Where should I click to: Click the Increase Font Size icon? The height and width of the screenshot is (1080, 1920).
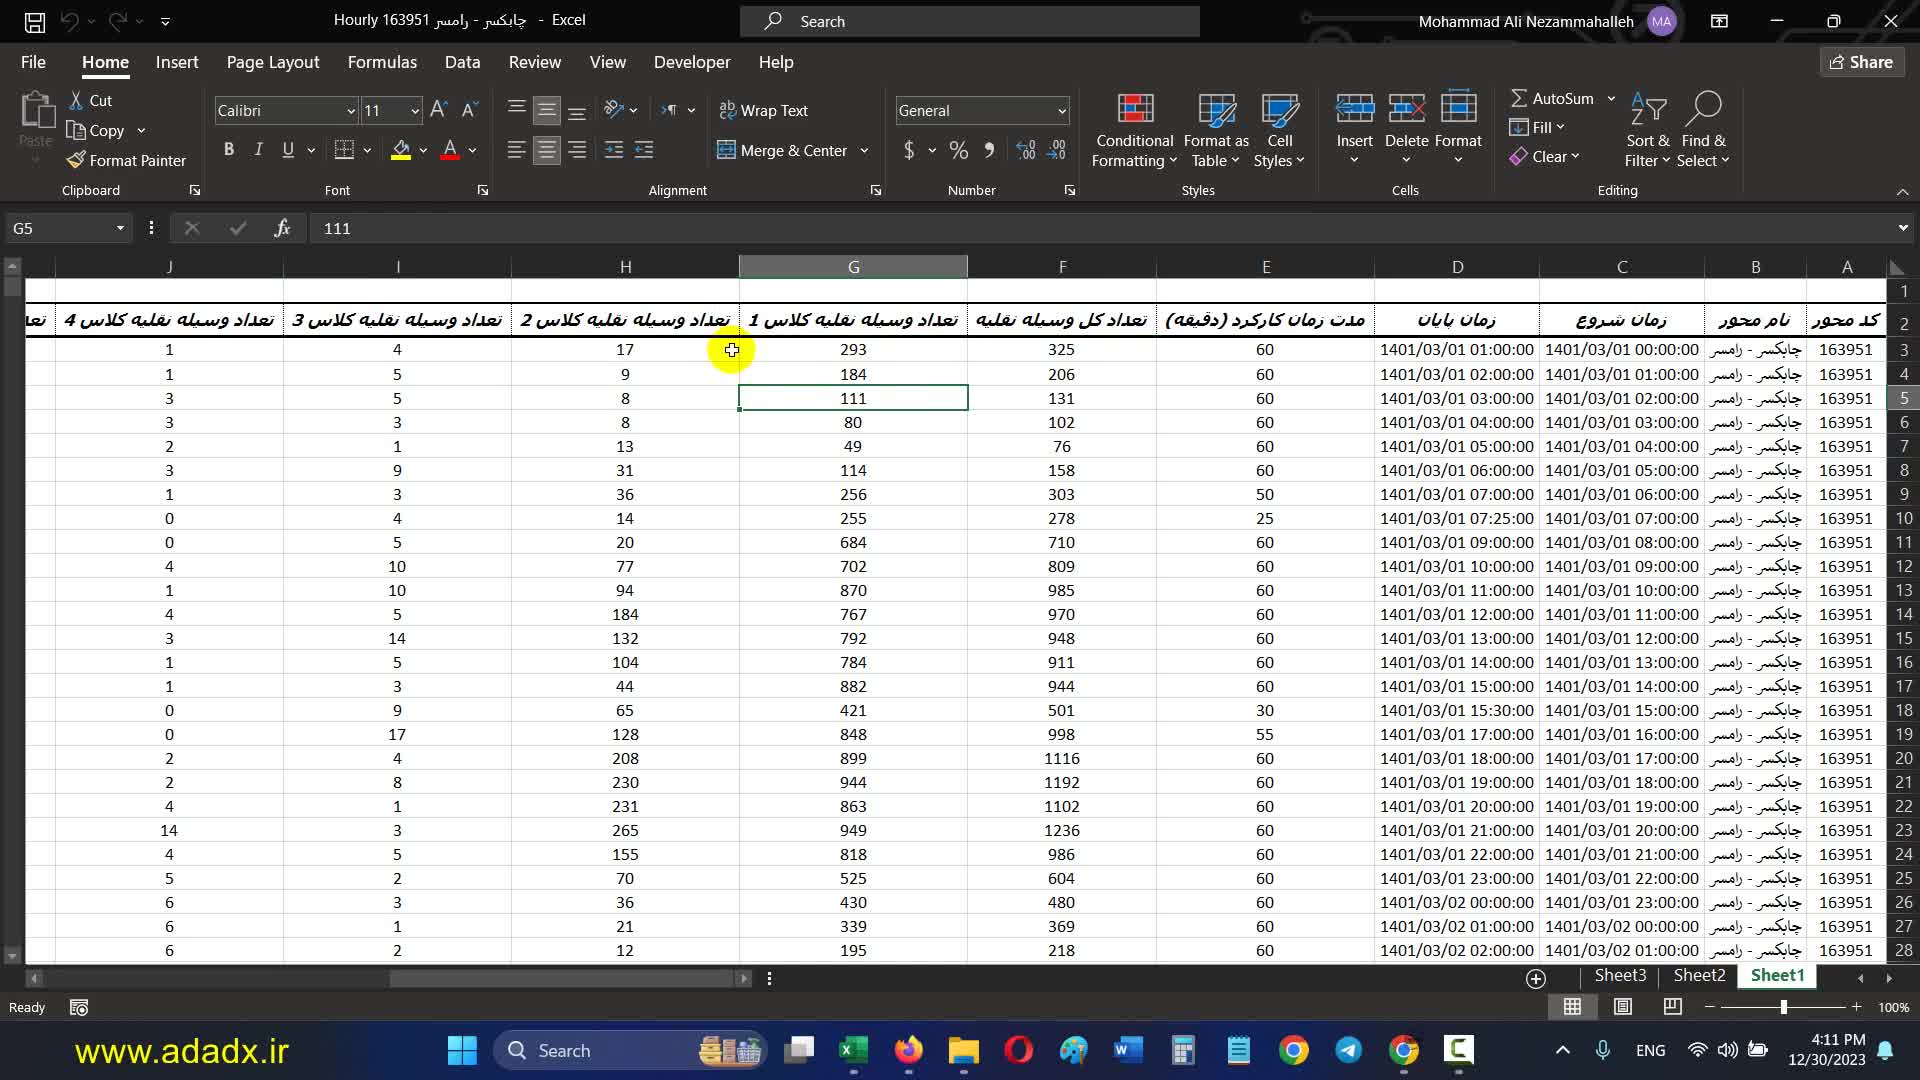(438, 110)
